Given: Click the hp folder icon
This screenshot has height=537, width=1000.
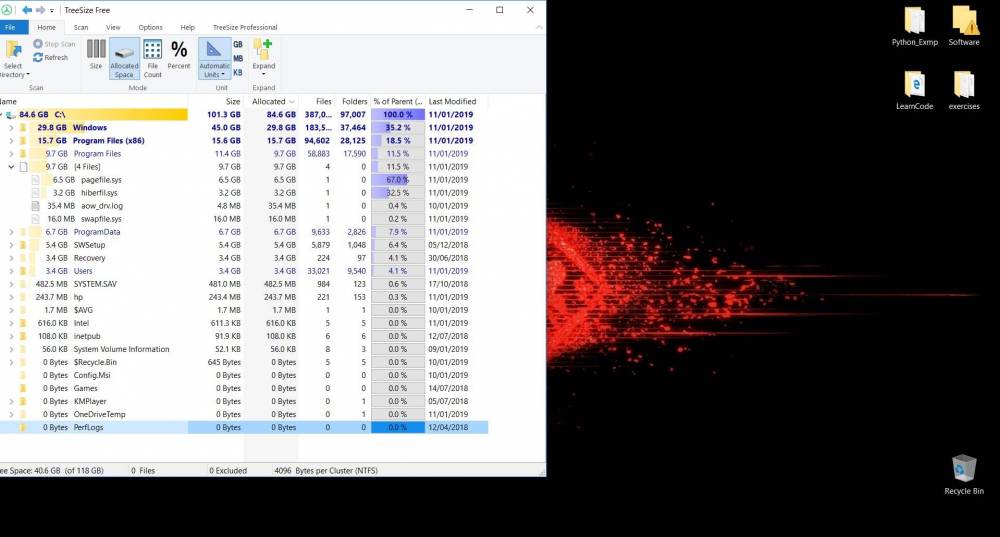Looking at the screenshot, I should tap(23, 297).
